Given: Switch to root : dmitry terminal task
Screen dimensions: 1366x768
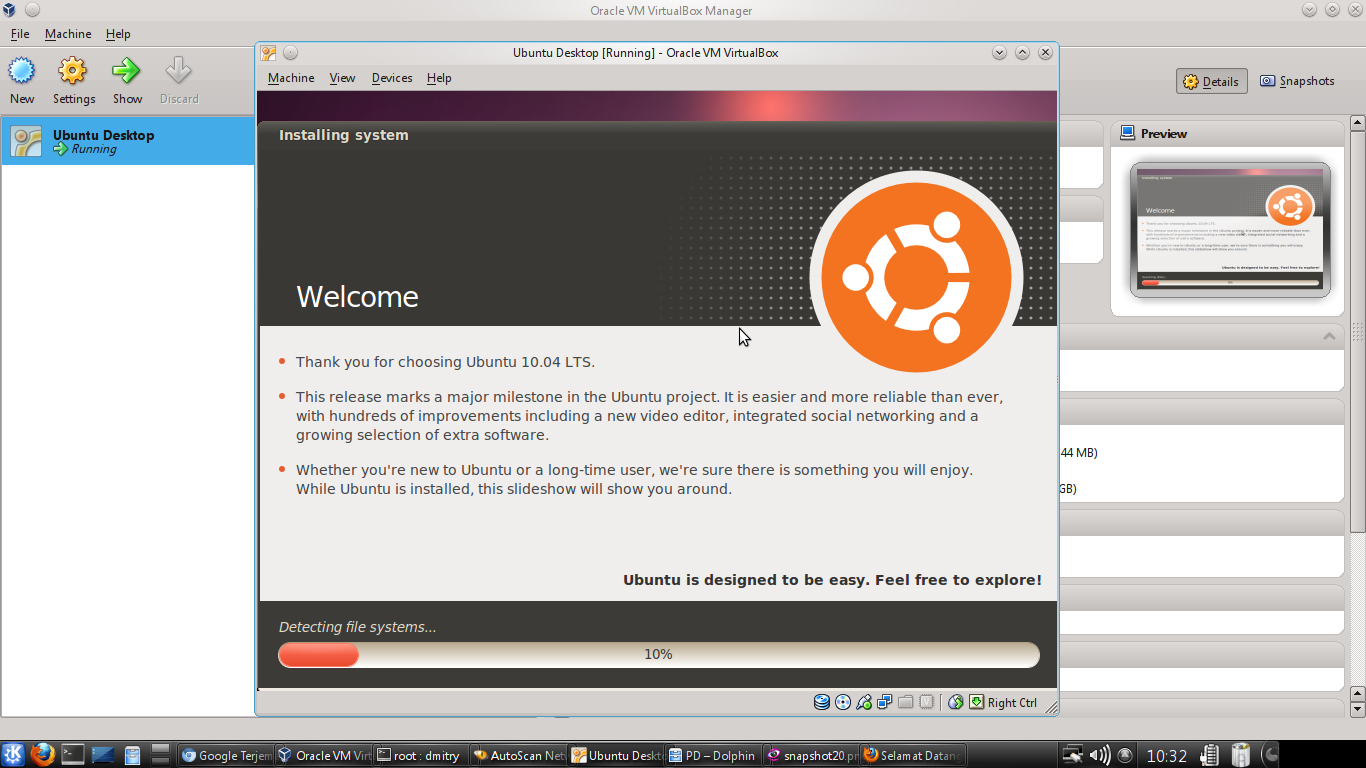Looking at the screenshot, I should click(x=420, y=756).
